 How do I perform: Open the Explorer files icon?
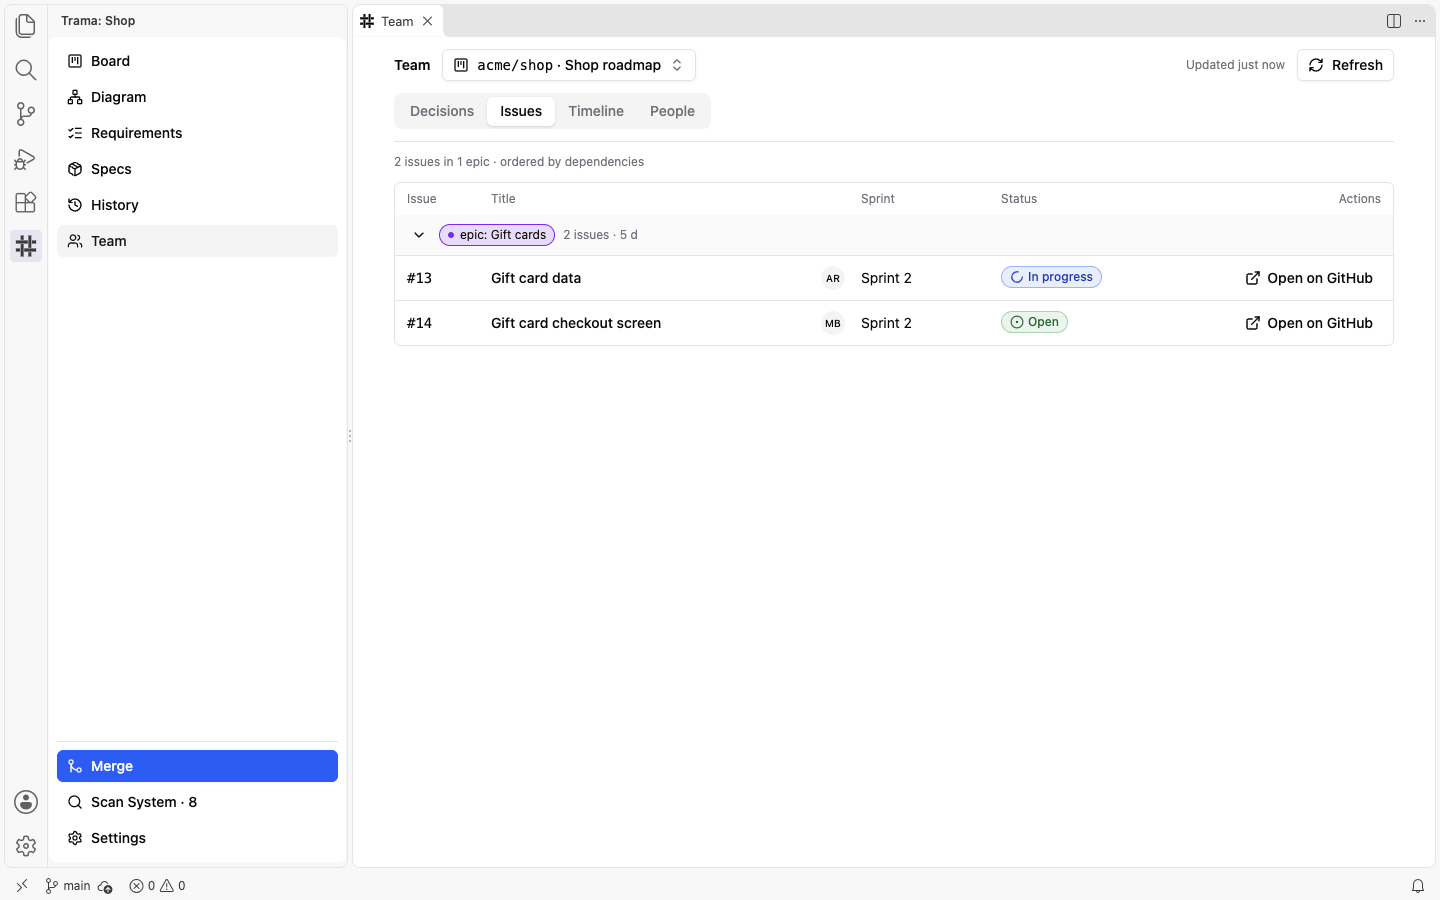pos(26,26)
